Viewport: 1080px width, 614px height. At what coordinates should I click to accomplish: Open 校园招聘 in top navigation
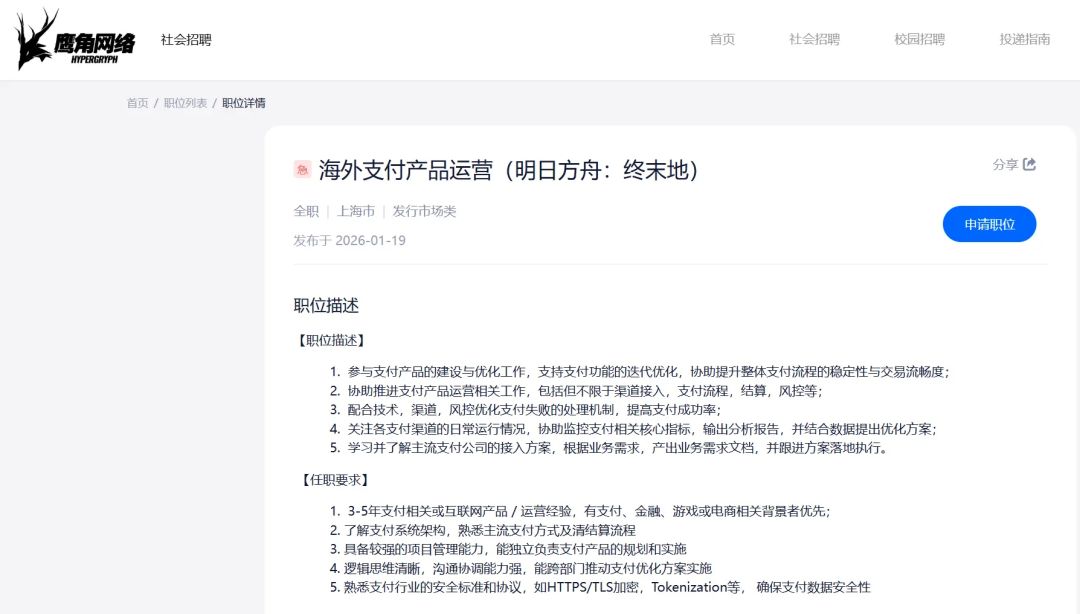pyautogui.click(x=920, y=39)
